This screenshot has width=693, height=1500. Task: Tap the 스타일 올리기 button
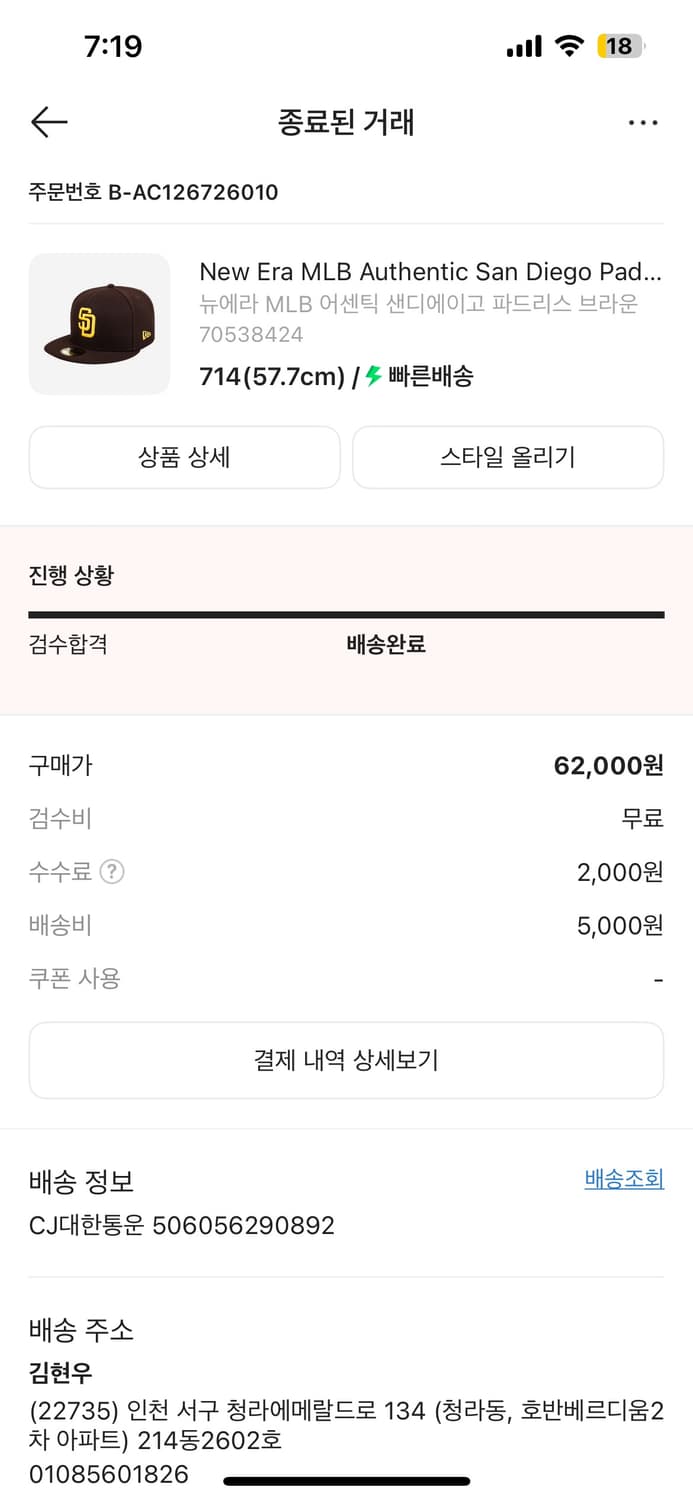point(508,458)
